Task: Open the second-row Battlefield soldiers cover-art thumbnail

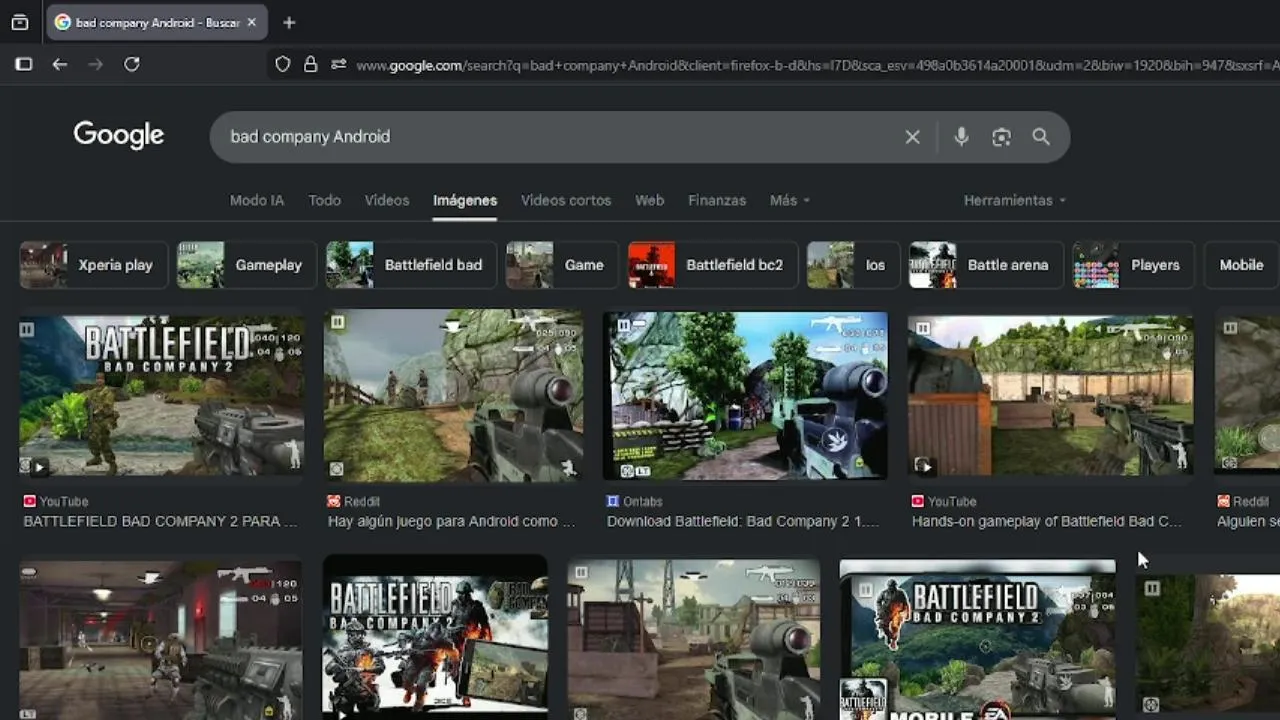Action: click(x=435, y=638)
